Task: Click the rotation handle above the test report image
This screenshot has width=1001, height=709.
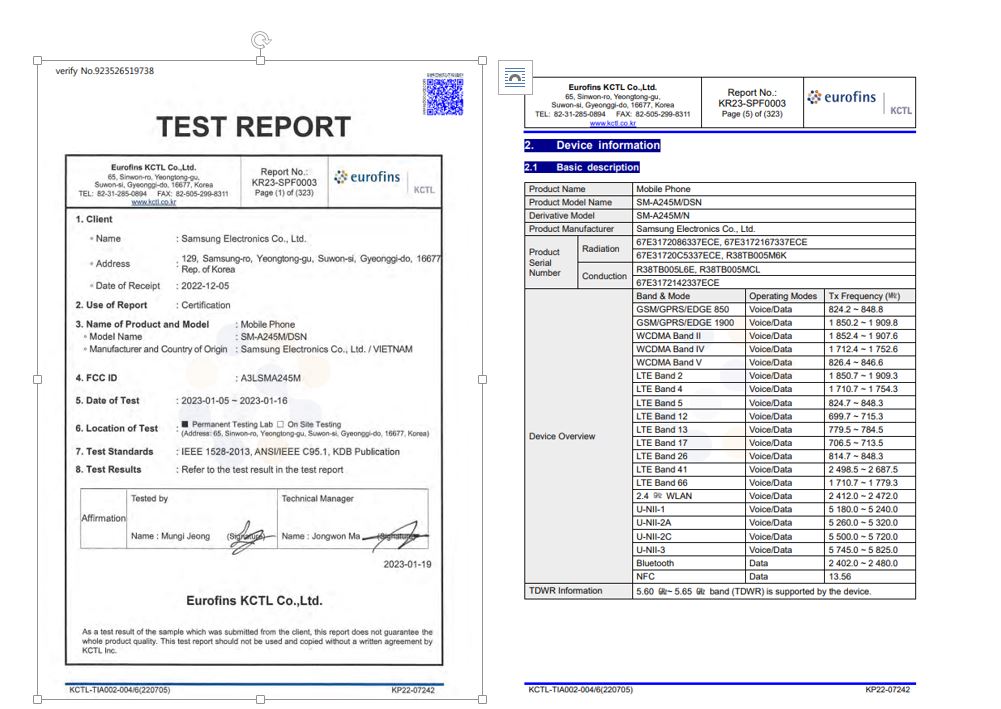Action: [260, 40]
